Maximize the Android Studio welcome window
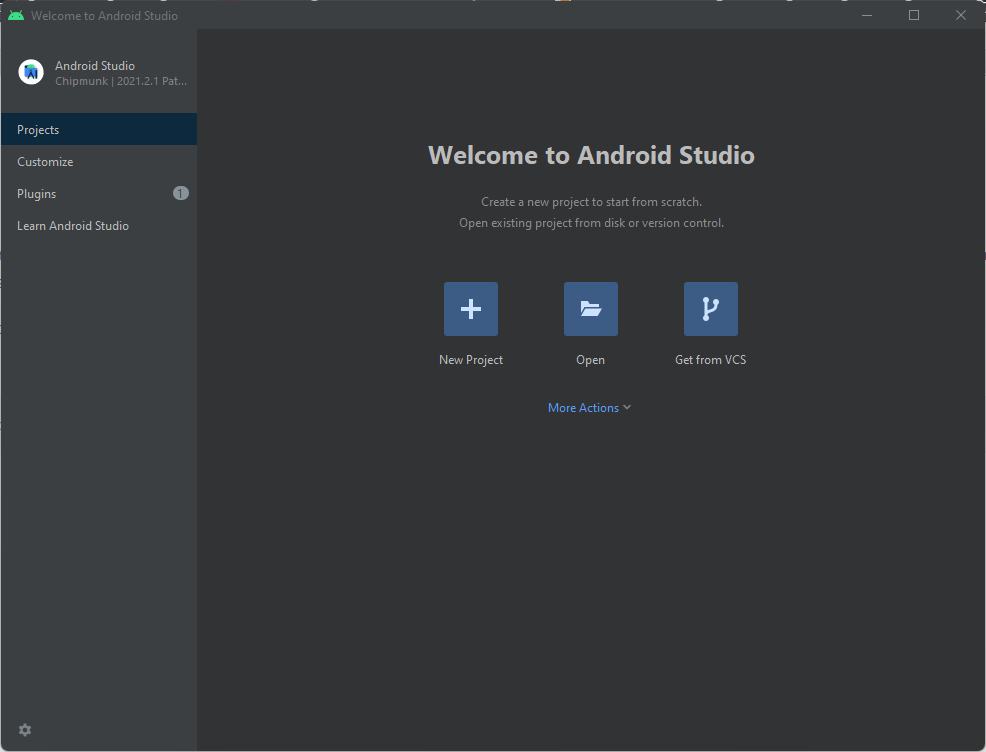 [914, 15]
